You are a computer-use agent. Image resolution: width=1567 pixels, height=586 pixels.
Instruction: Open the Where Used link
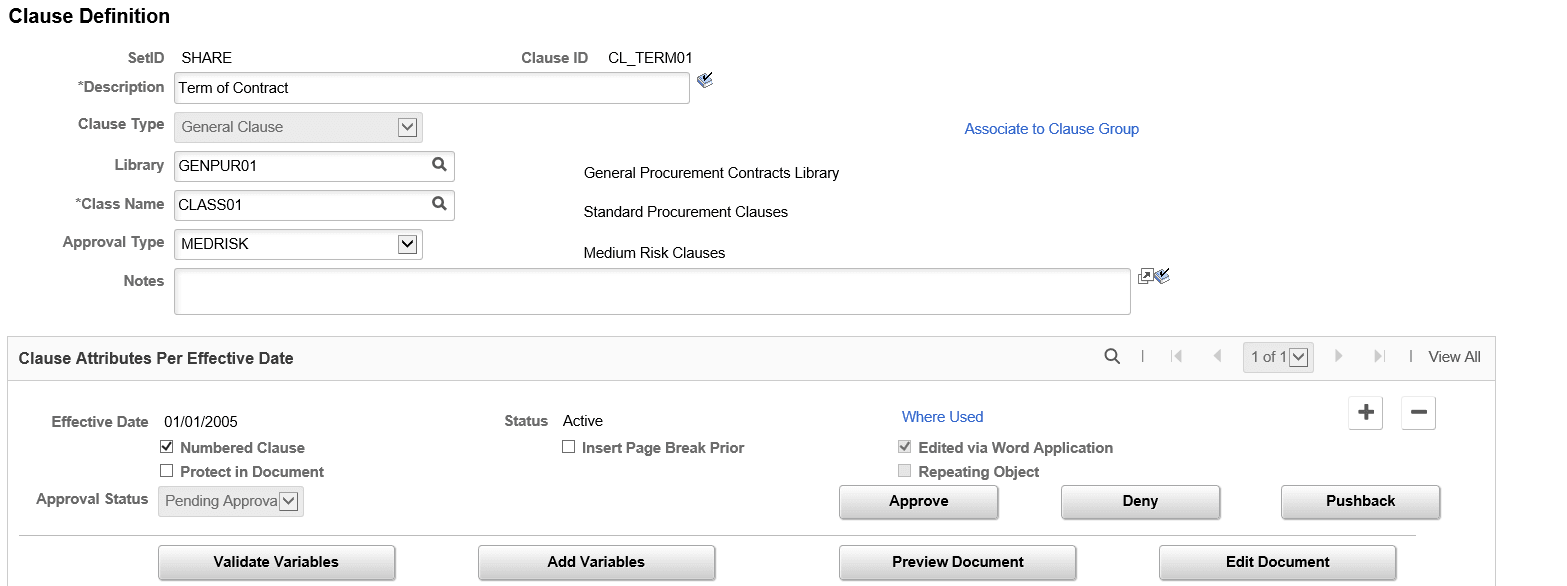tap(942, 417)
